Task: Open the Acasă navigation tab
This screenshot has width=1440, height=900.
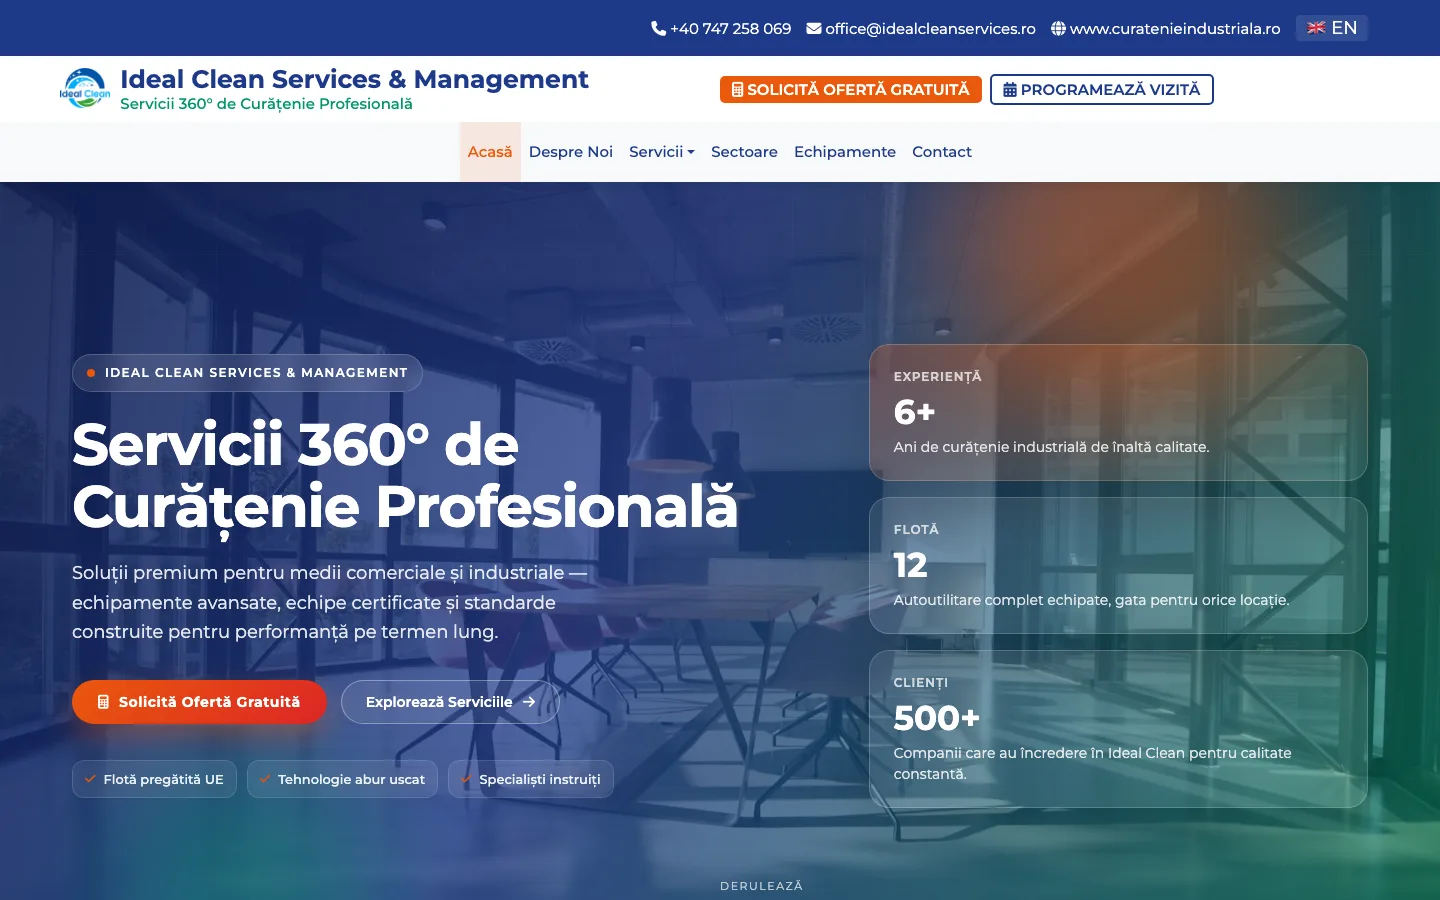Action: 490,152
